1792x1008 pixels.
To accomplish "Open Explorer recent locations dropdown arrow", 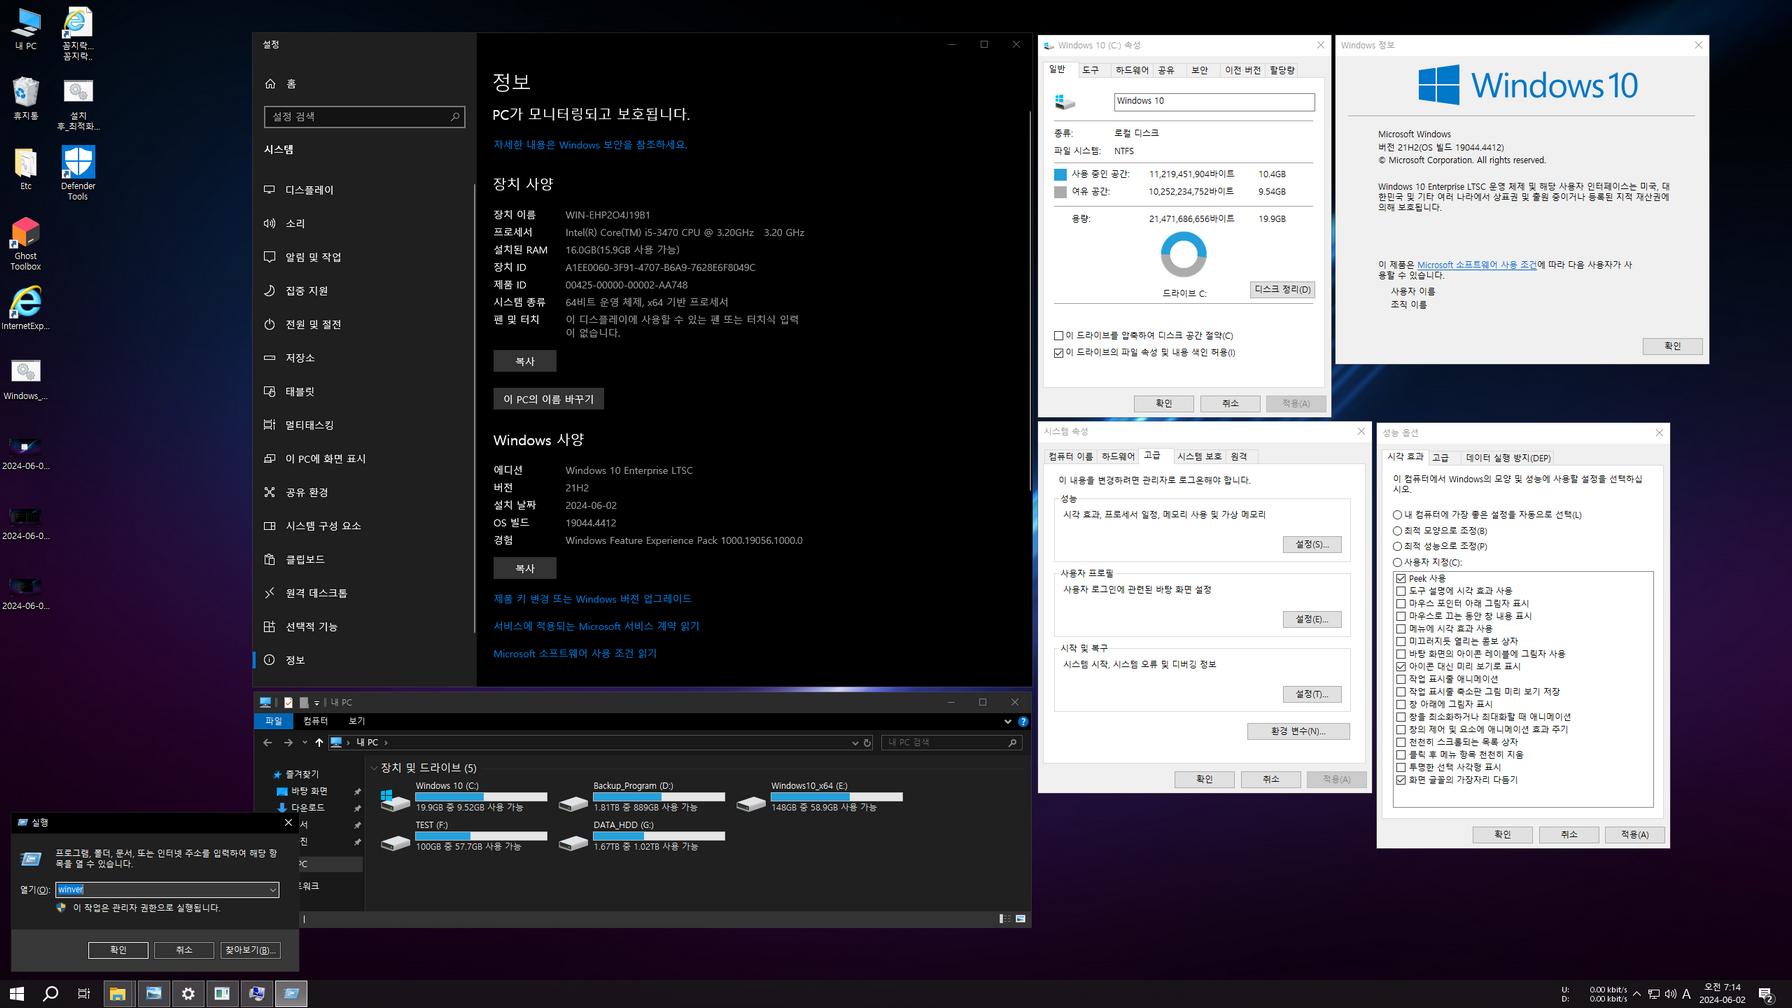I will point(304,743).
